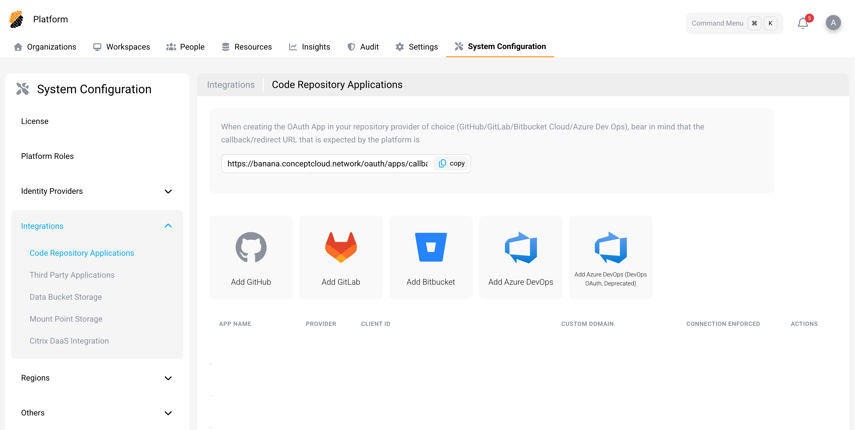Viewport: 855px width, 430px height.
Task: Click the K key badge in Command Menu
Action: [x=770, y=23]
